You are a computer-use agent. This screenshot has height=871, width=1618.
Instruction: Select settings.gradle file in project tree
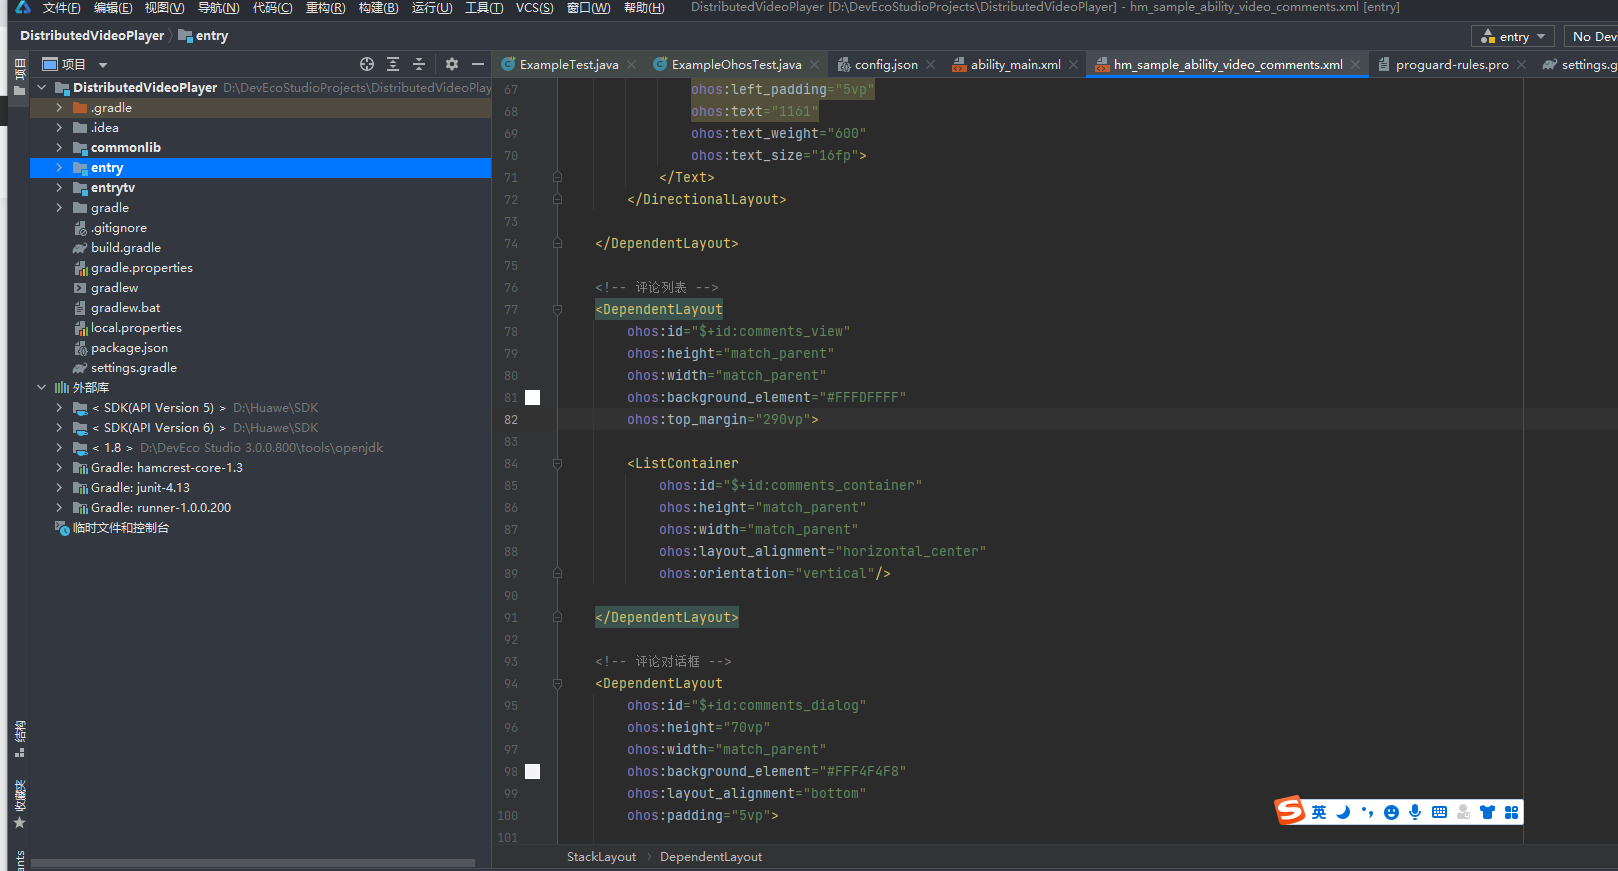click(x=133, y=367)
